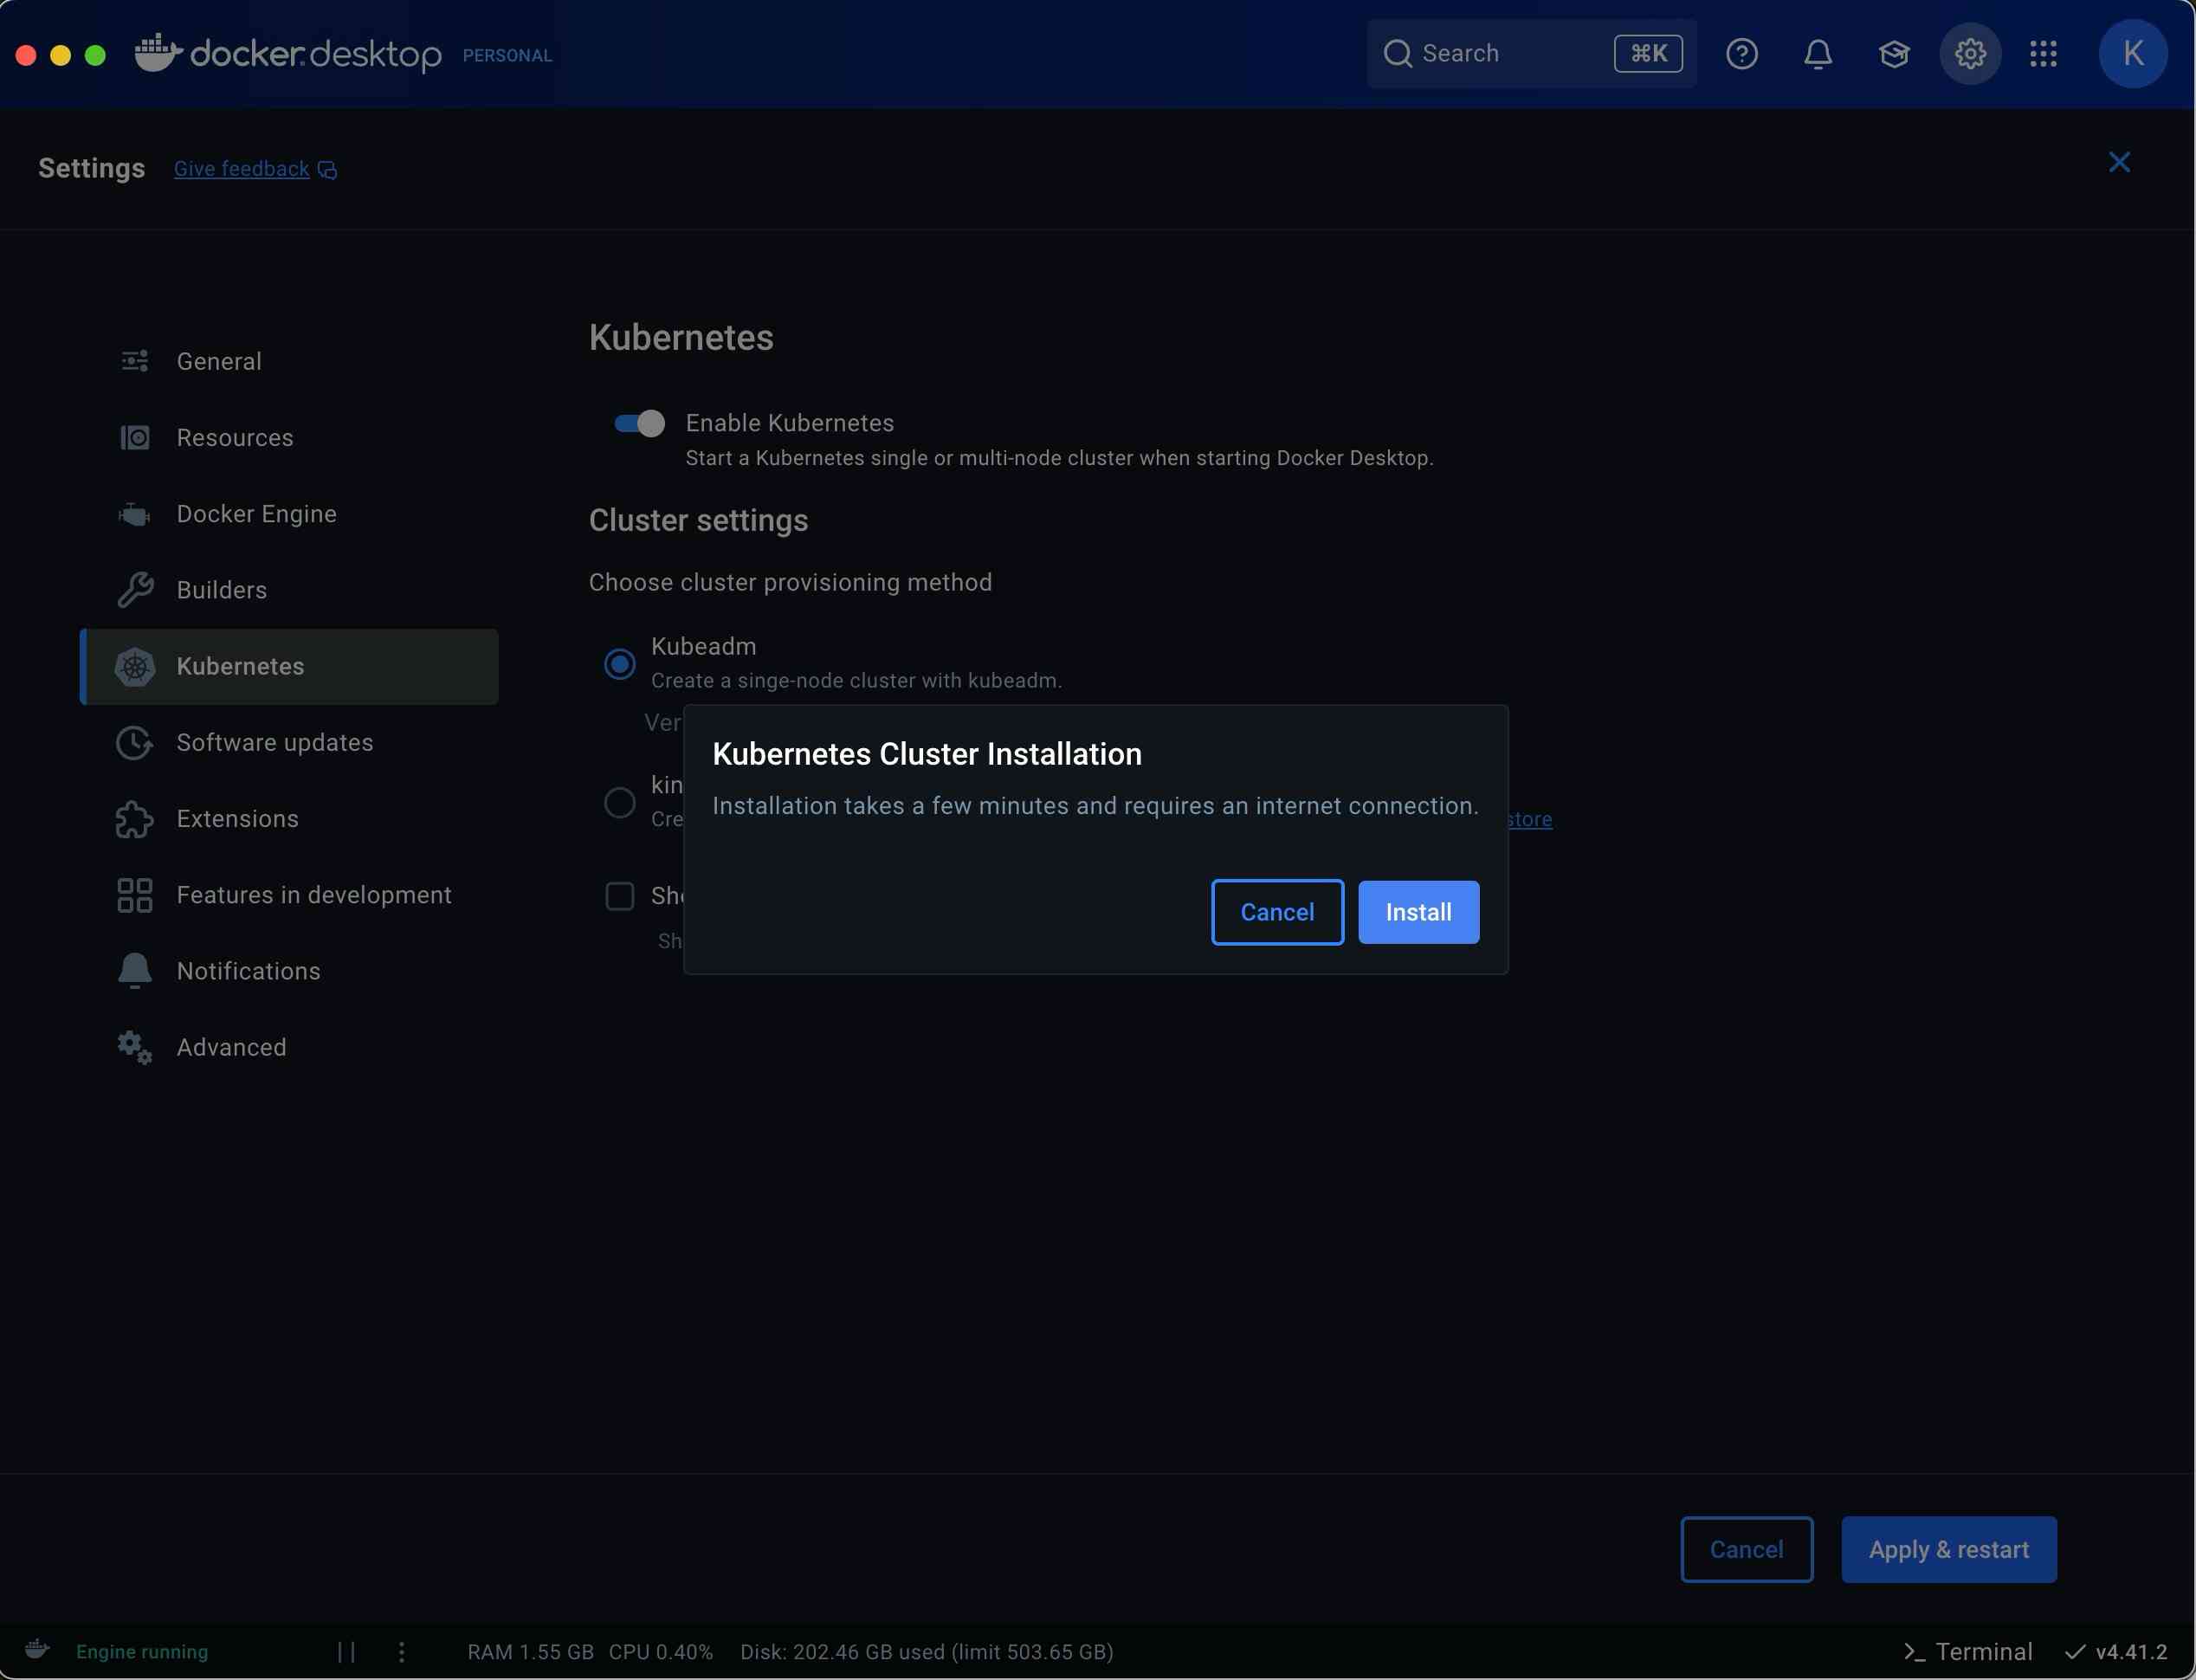
Task: Select the Kubeadm radio button
Action: tap(620, 664)
